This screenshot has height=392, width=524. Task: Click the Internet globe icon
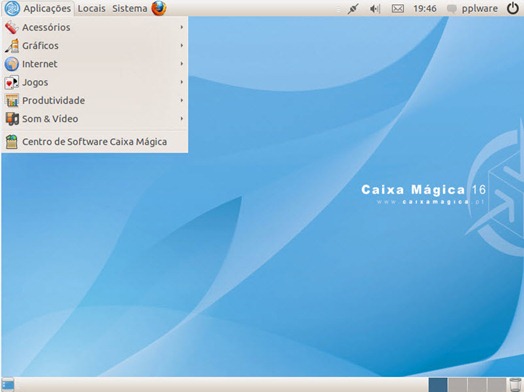pyautogui.click(x=12, y=64)
